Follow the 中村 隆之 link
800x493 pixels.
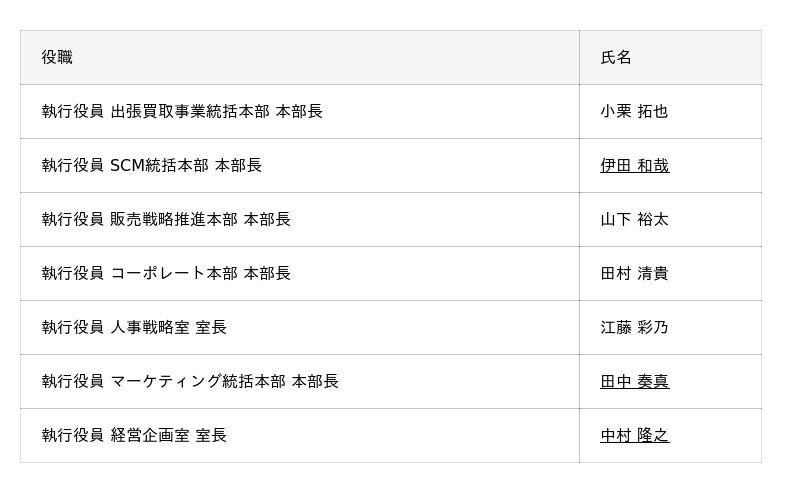[x=634, y=436]
